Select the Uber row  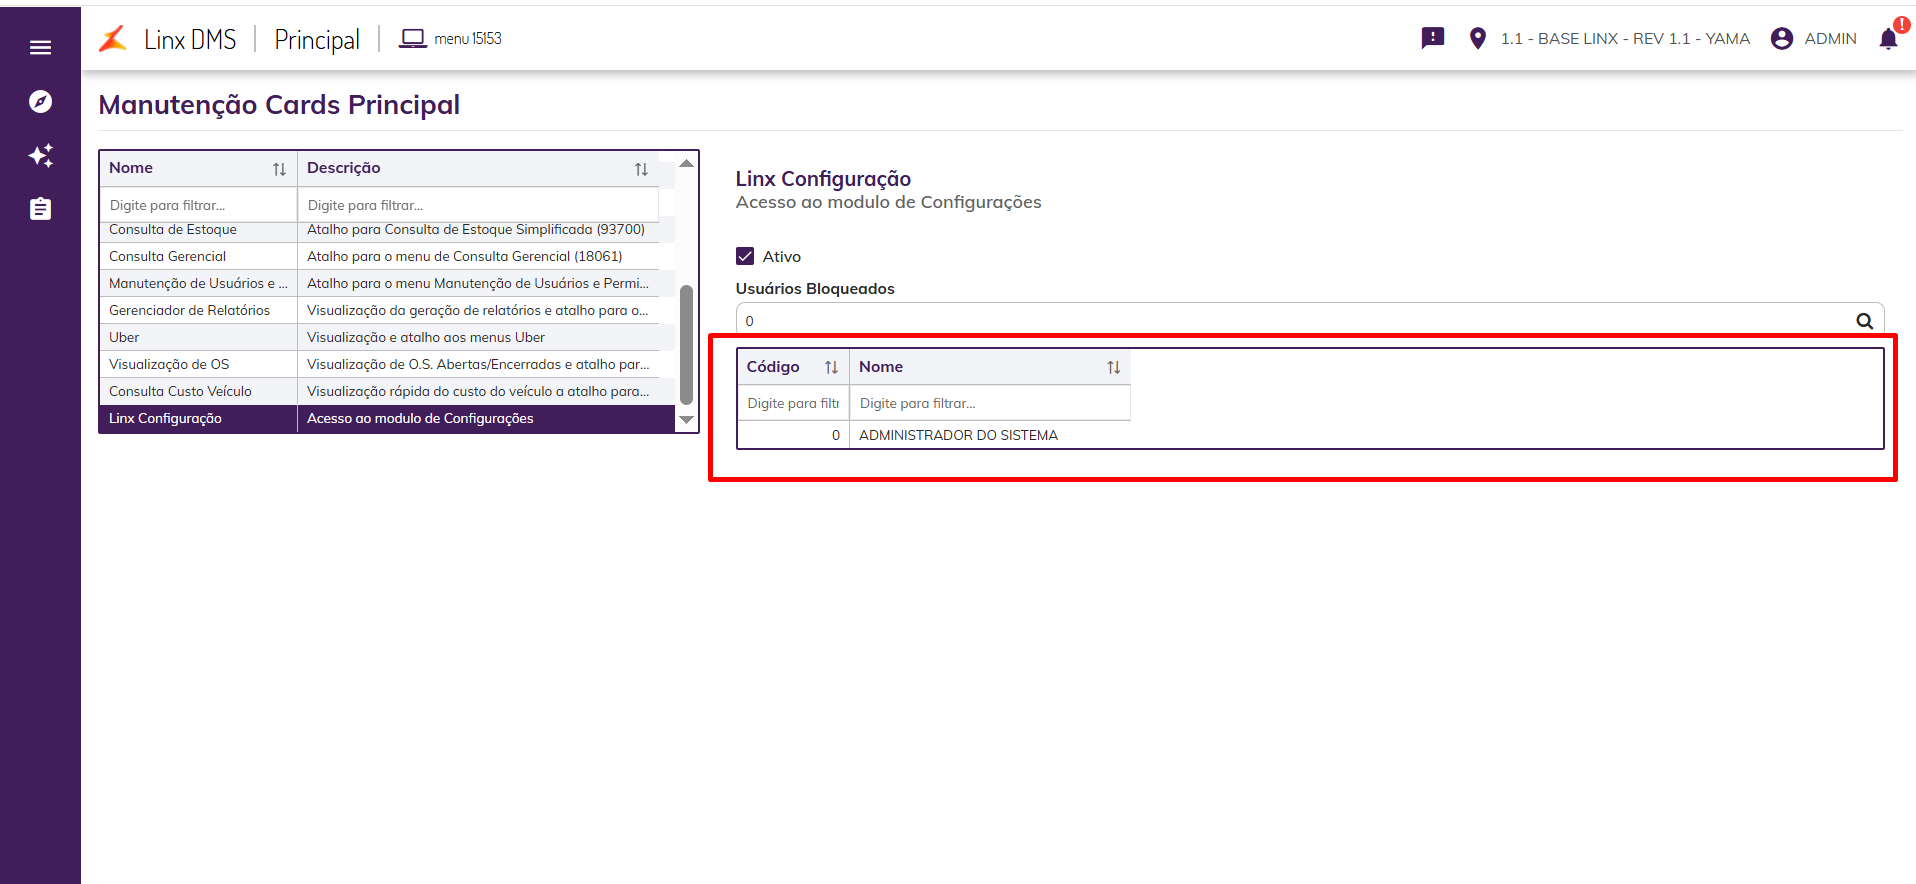387,337
